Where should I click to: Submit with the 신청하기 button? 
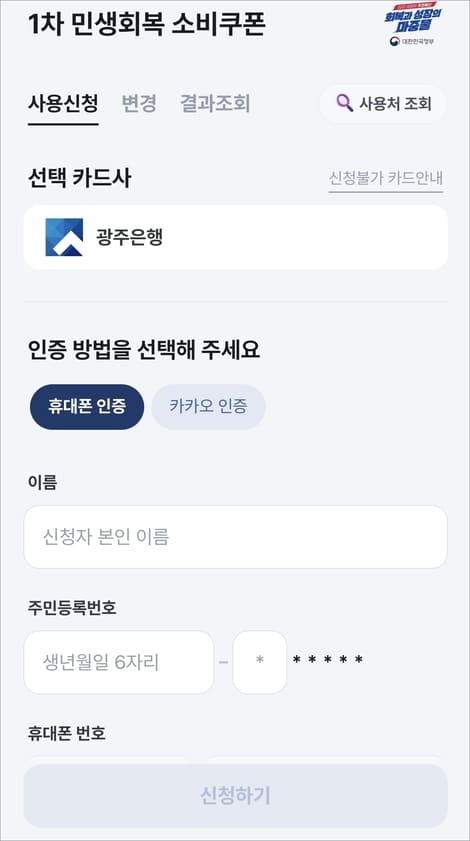pos(236,796)
